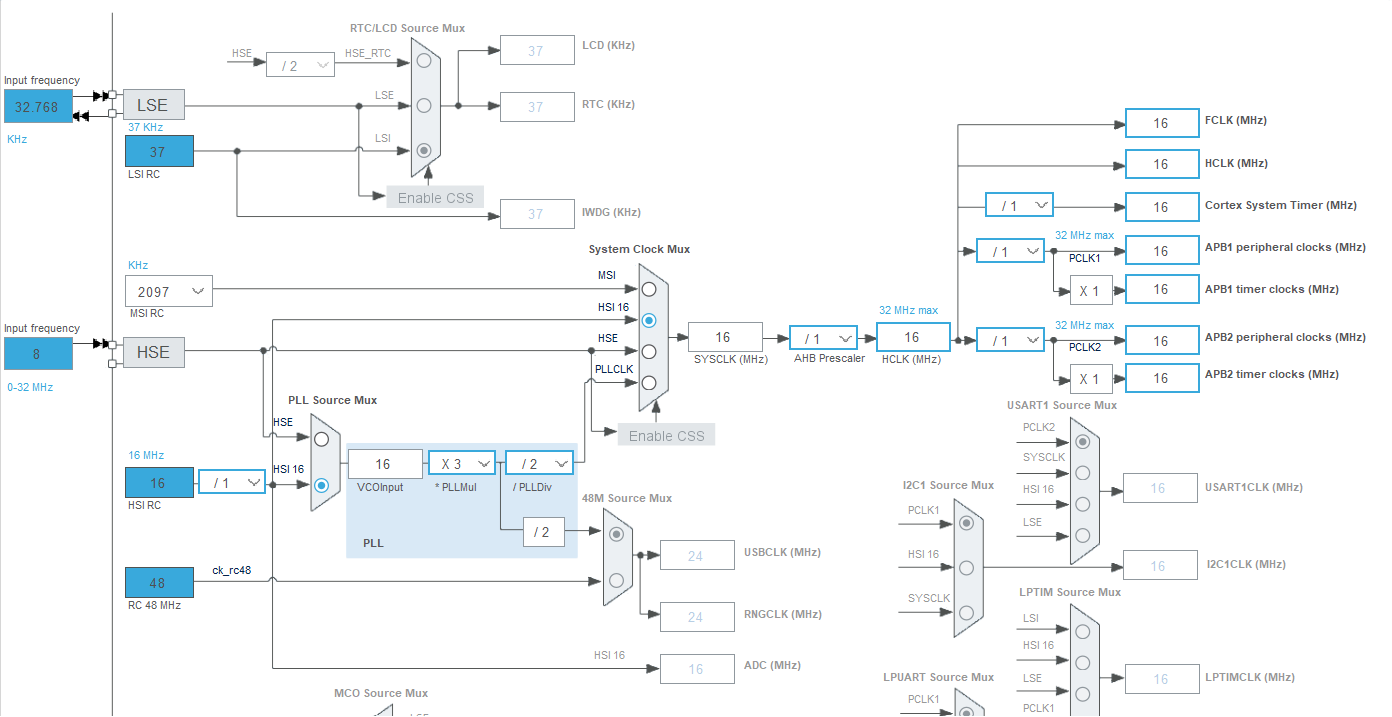Select ck_rc48 input in 48M Source Mux
1392x717 pixels.
pos(616,580)
